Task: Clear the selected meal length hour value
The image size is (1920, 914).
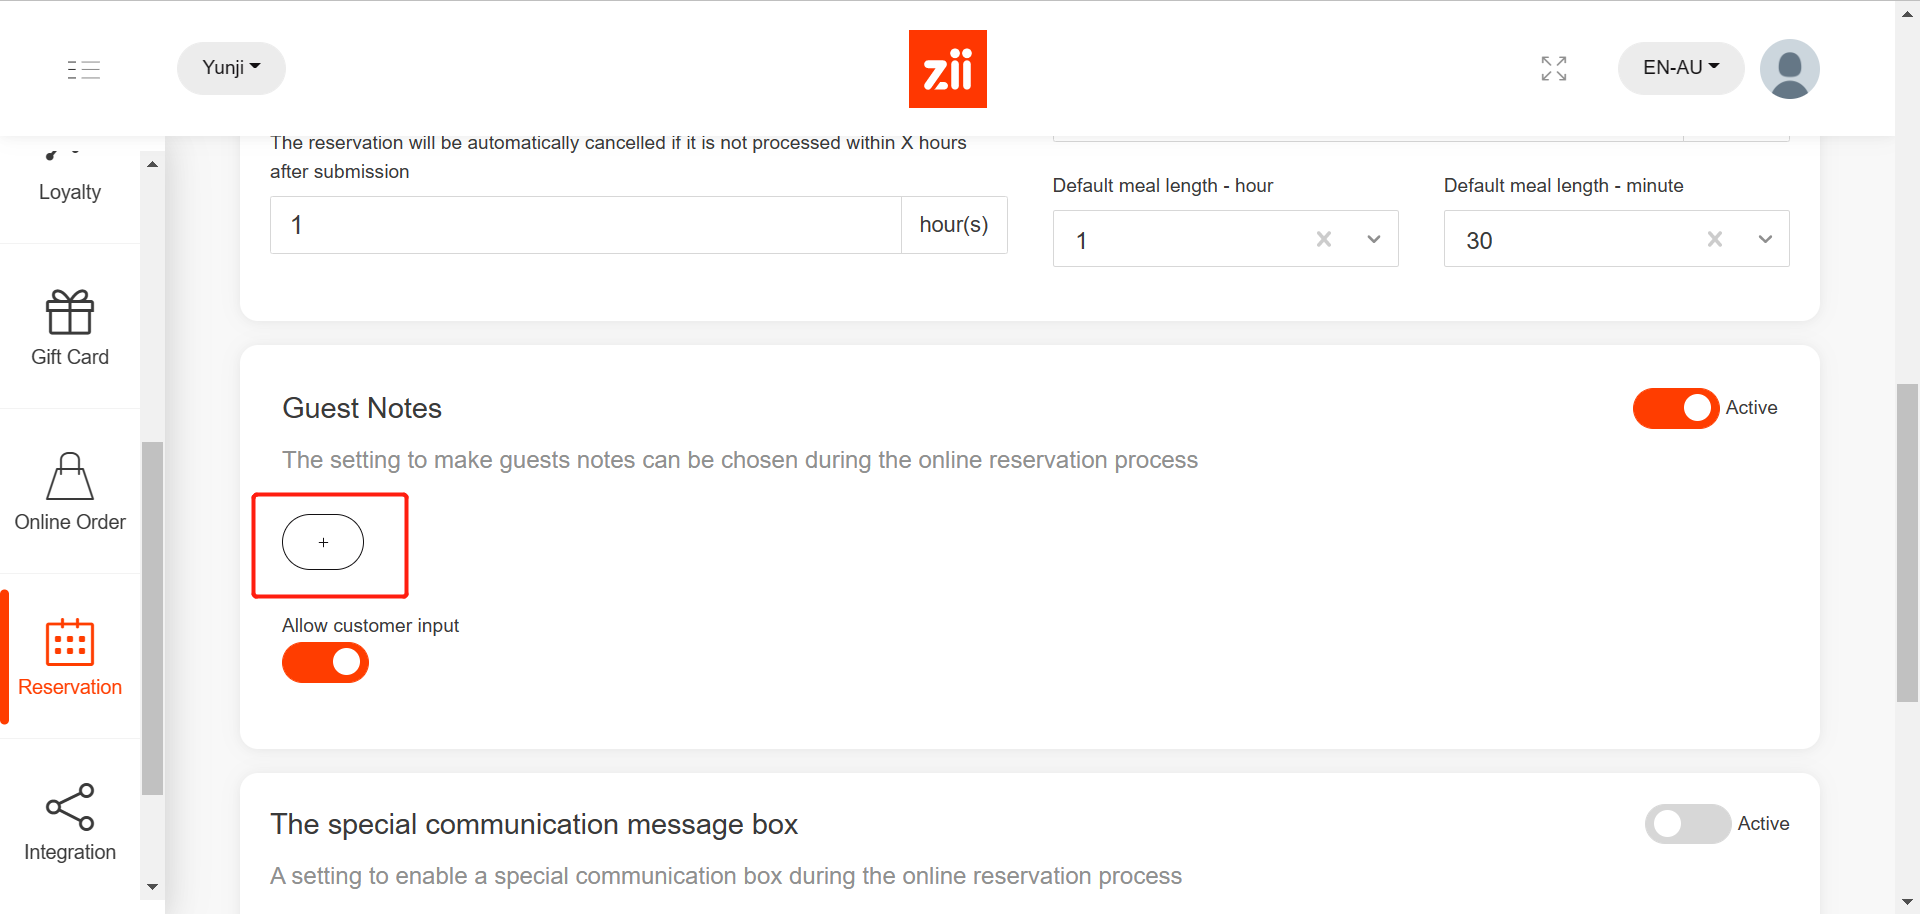Action: coord(1323,239)
